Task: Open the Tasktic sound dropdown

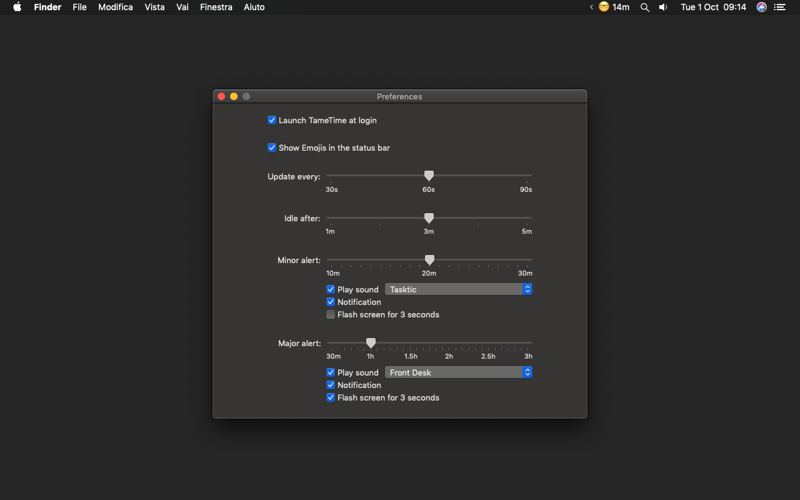Action: pos(458,289)
